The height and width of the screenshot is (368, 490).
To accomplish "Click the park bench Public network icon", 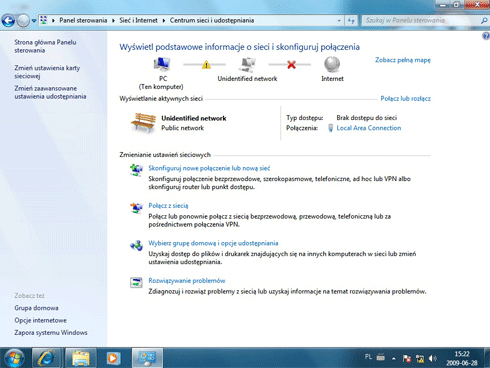I will pos(143,123).
